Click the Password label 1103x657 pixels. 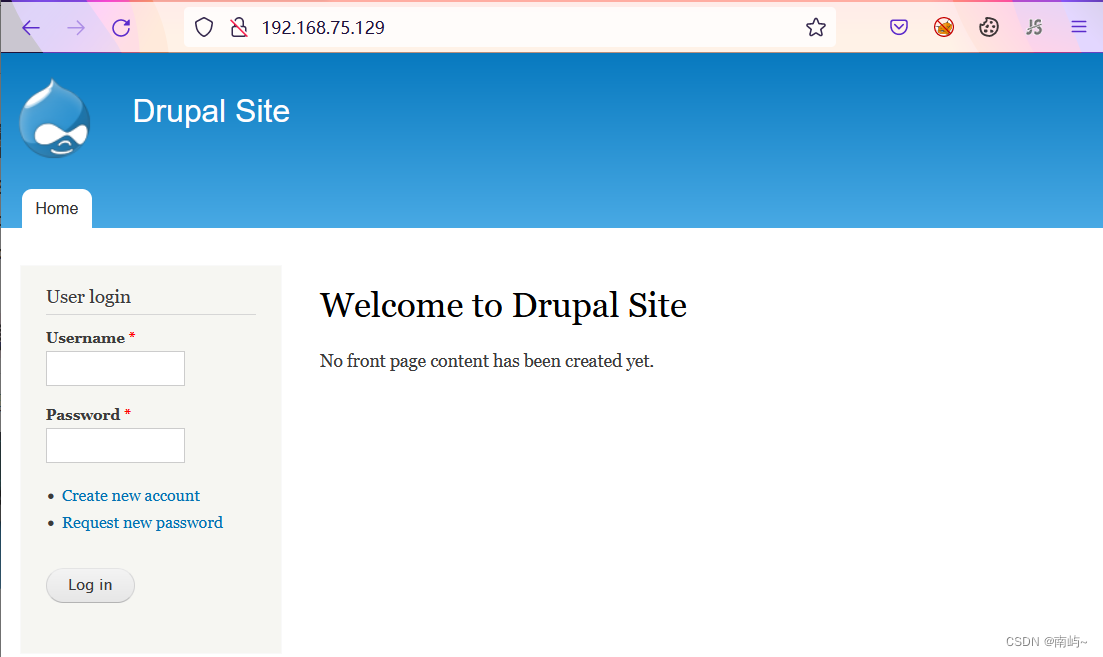coord(83,415)
